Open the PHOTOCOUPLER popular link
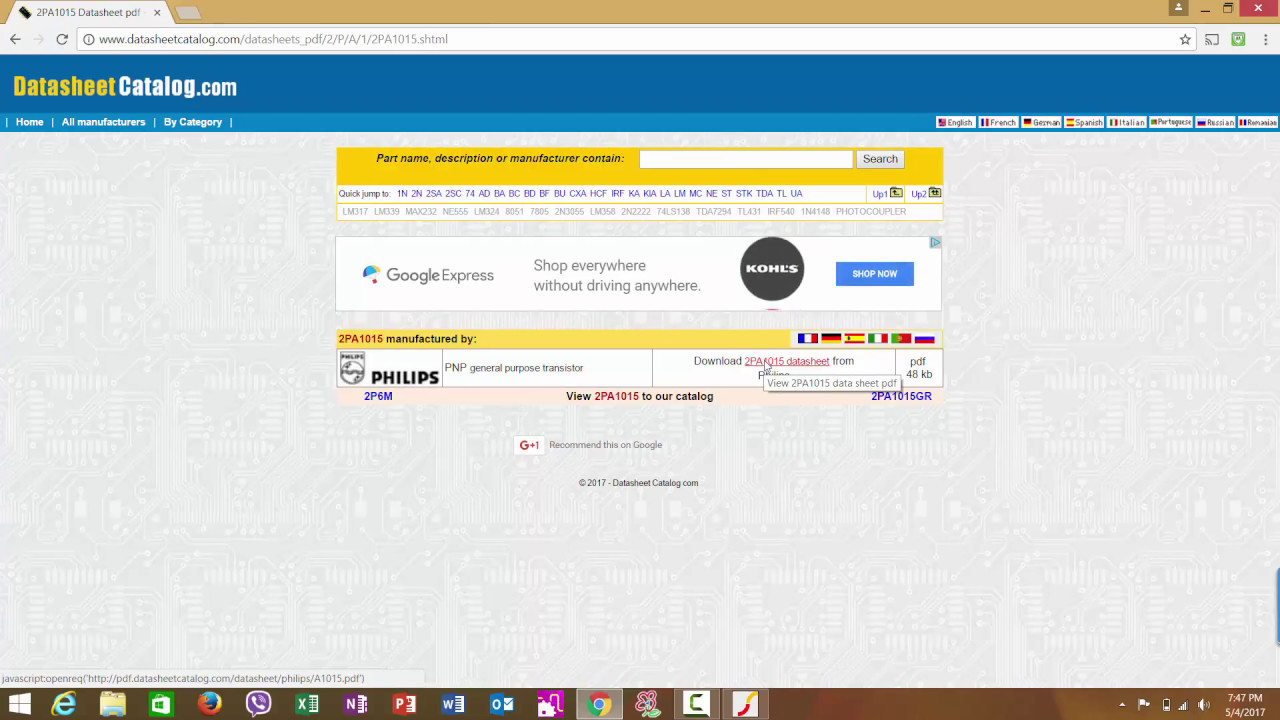1280x720 pixels. [x=871, y=212]
